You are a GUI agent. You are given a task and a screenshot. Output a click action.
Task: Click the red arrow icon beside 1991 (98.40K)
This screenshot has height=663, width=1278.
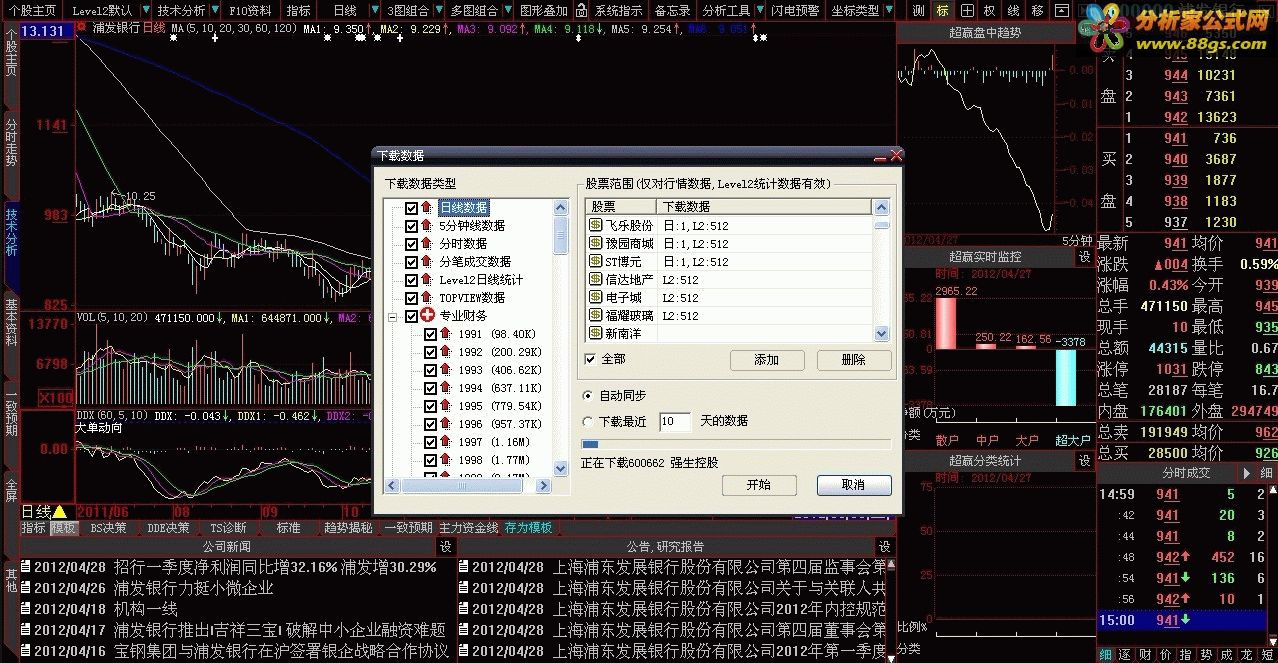pyautogui.click(x=446, y=334)
